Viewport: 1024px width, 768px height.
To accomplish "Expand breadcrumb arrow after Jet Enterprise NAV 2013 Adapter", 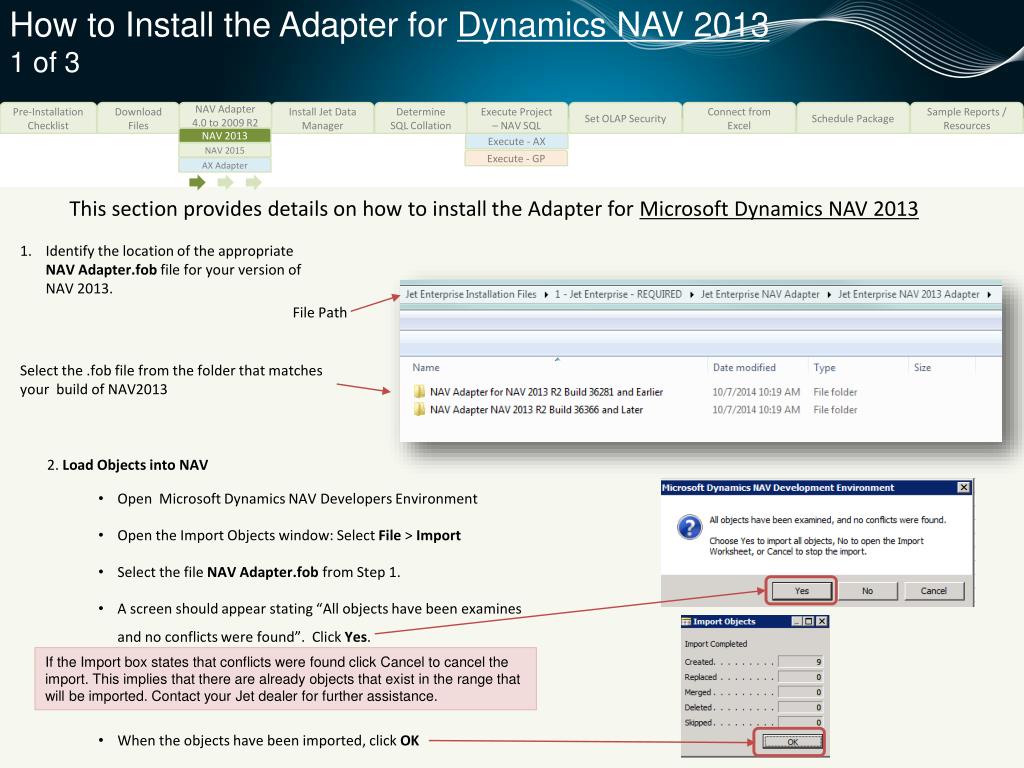I will point(989,295).
